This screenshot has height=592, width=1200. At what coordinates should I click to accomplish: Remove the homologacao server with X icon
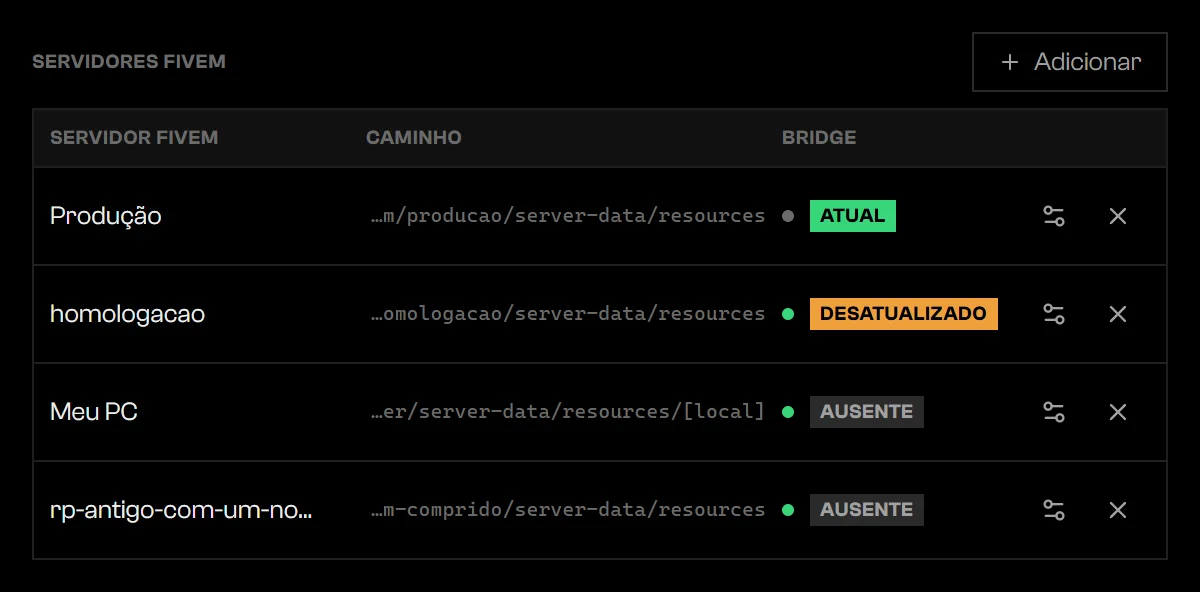tap(1118, 314)
